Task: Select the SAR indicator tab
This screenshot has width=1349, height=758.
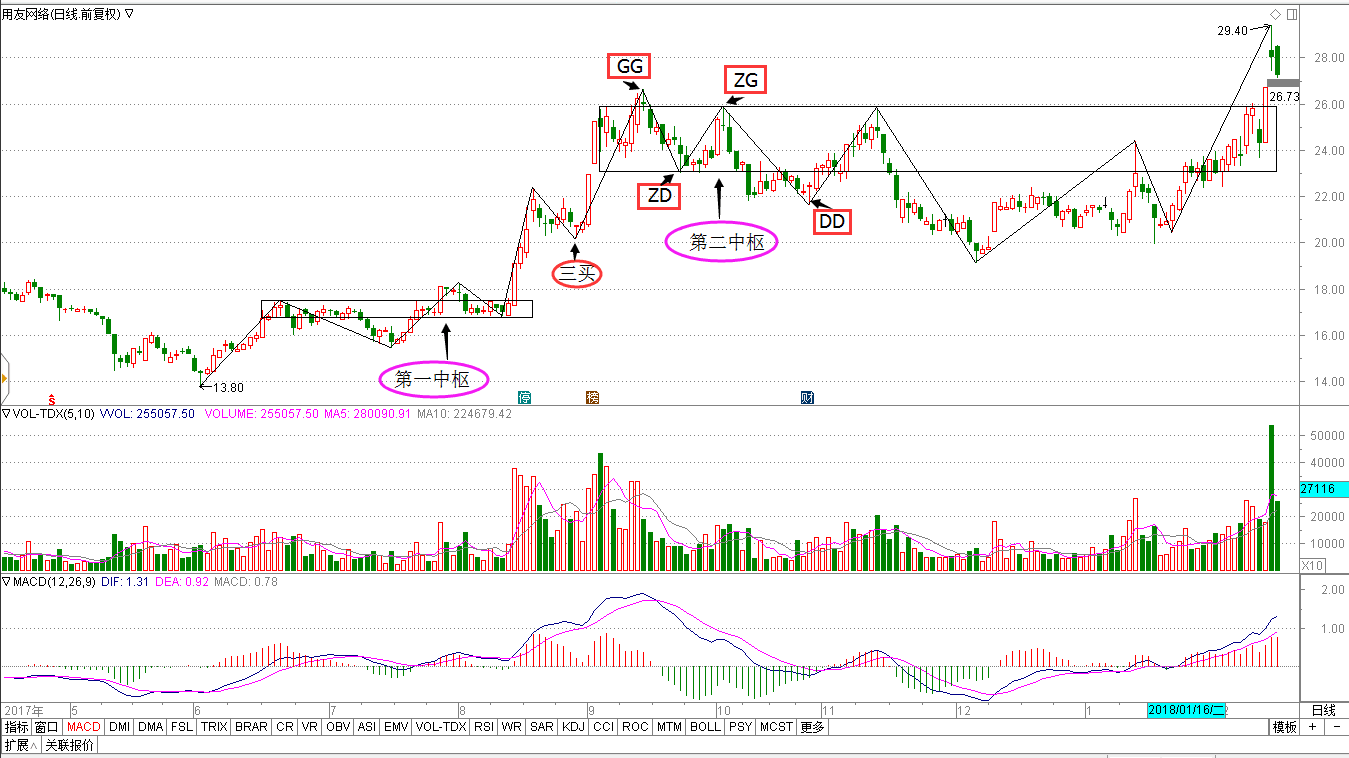Action: click(x=542, y=727)
